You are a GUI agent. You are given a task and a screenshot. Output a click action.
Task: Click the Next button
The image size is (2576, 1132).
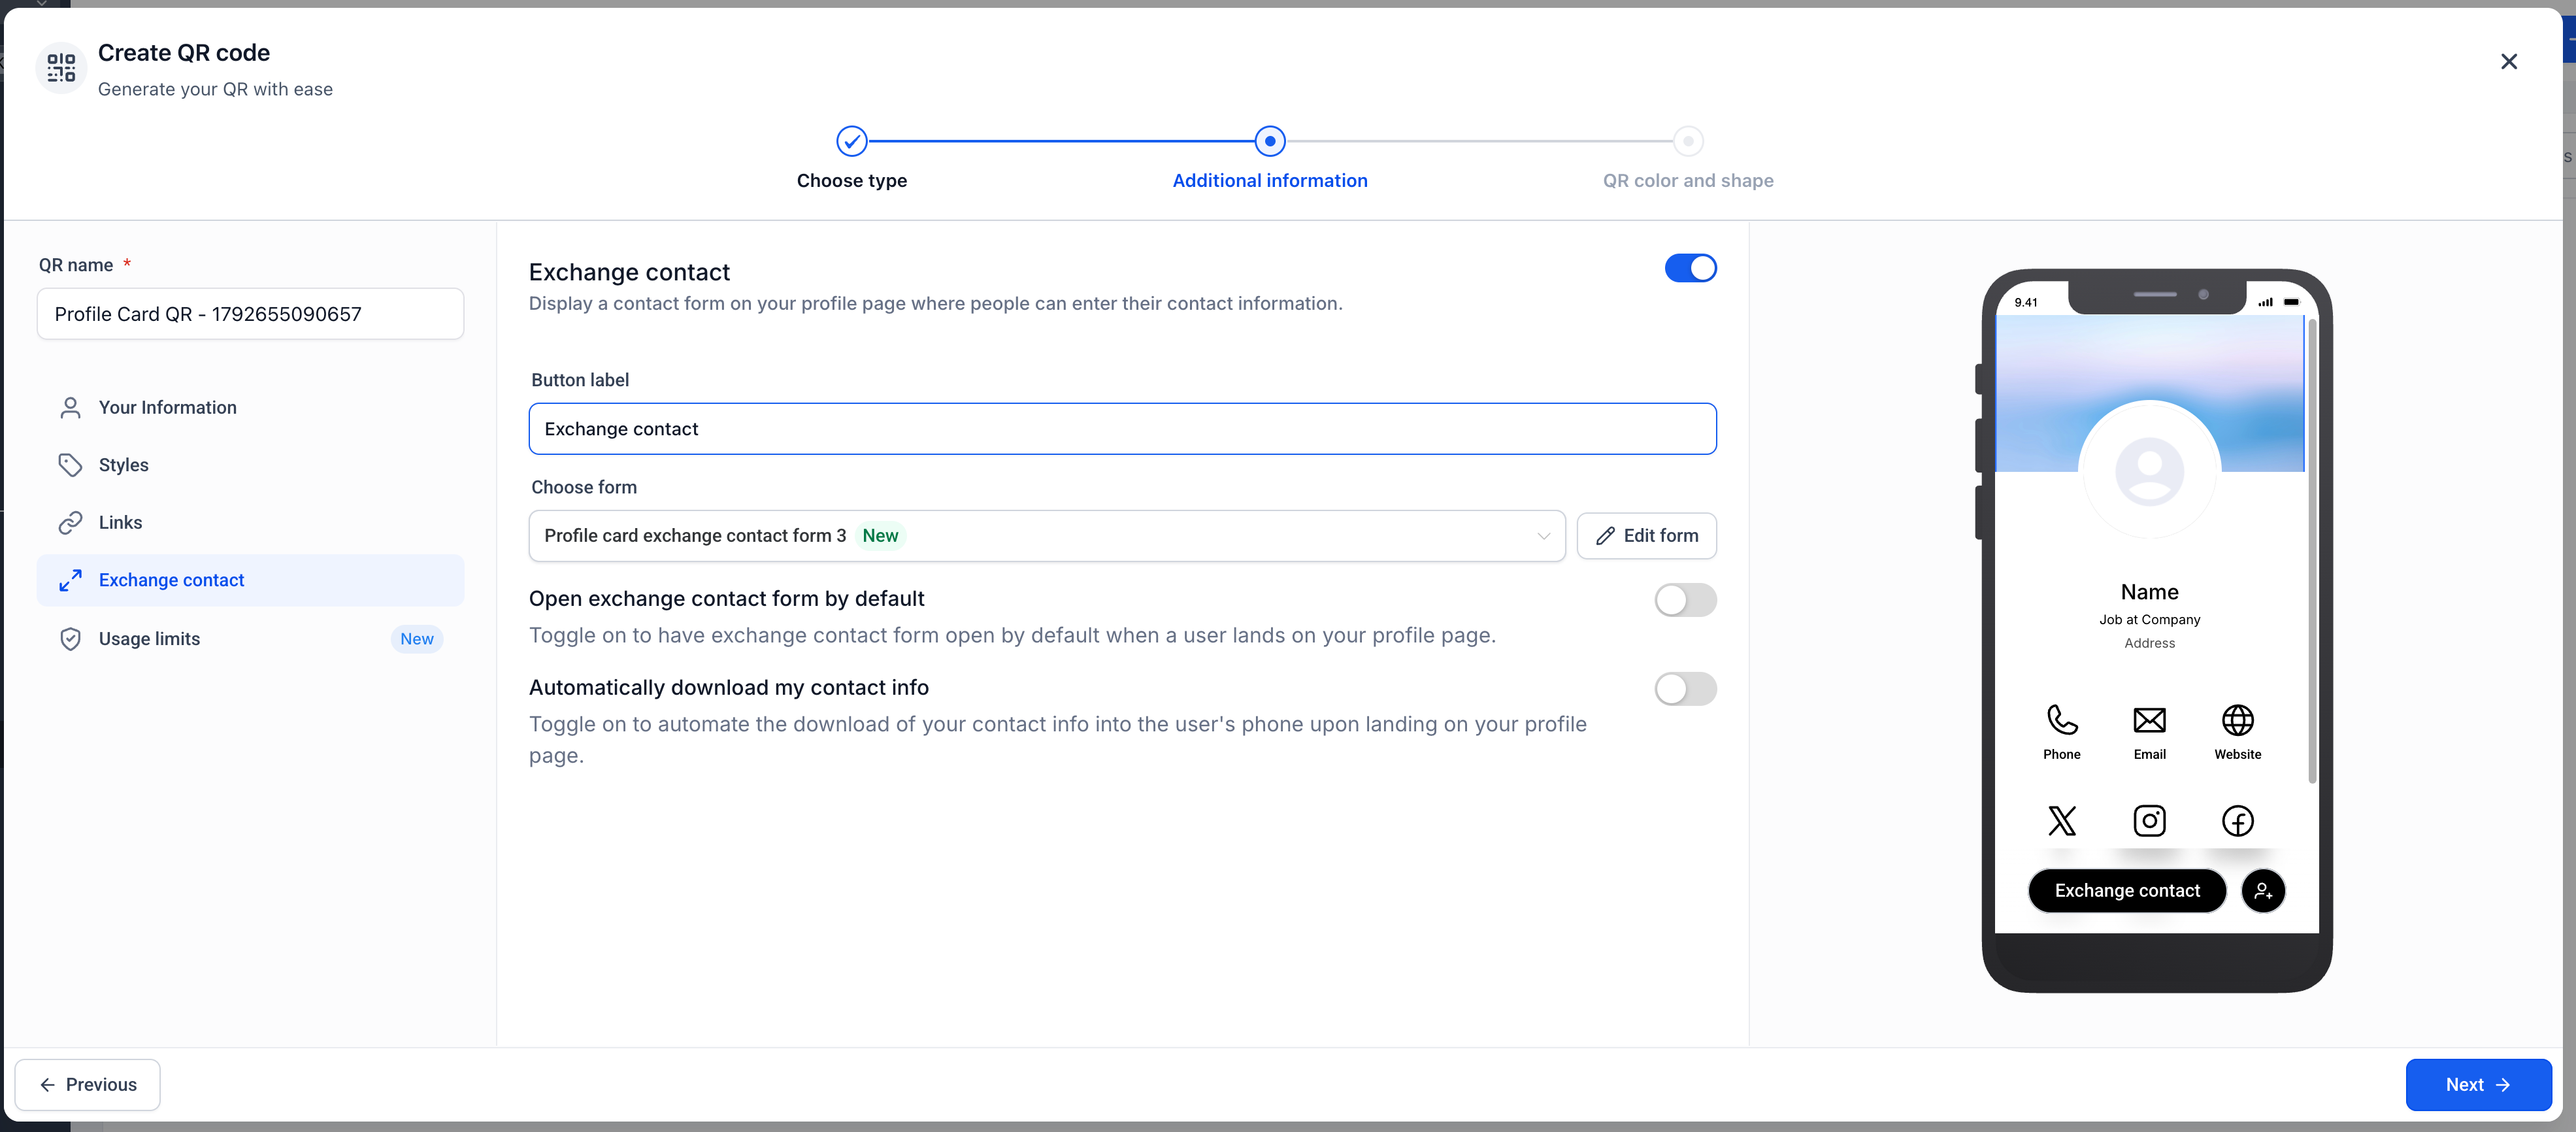click(2478, 1085)
